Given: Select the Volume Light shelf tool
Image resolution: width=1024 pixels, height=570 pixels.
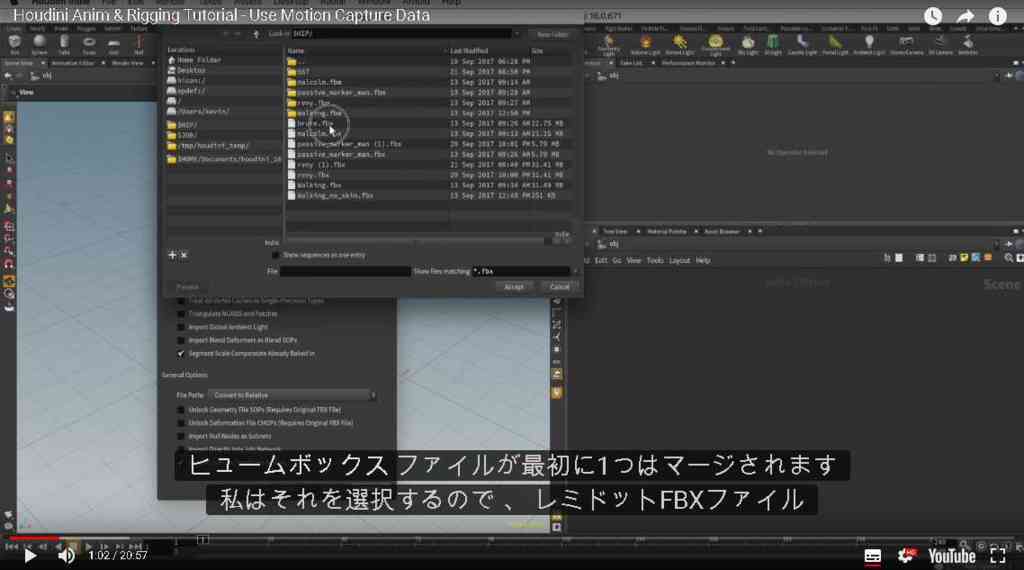Looking at the screenshot, I should (x=645, y=45).
